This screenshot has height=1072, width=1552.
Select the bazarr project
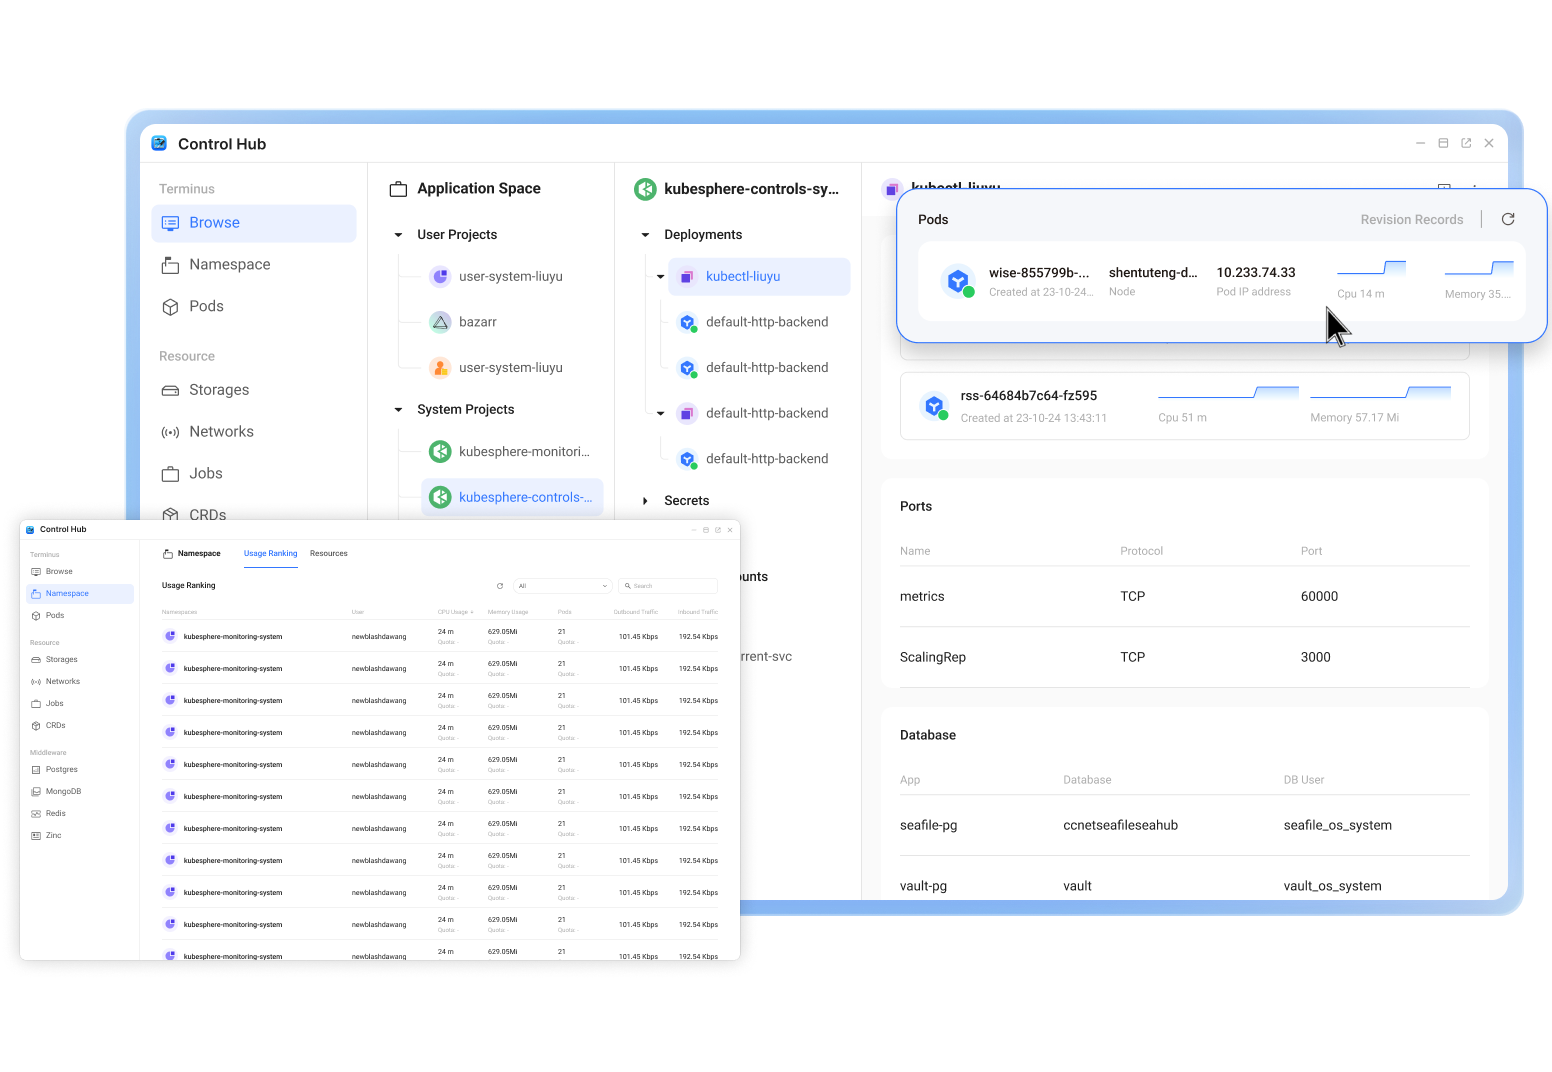(x=477, y=322)
